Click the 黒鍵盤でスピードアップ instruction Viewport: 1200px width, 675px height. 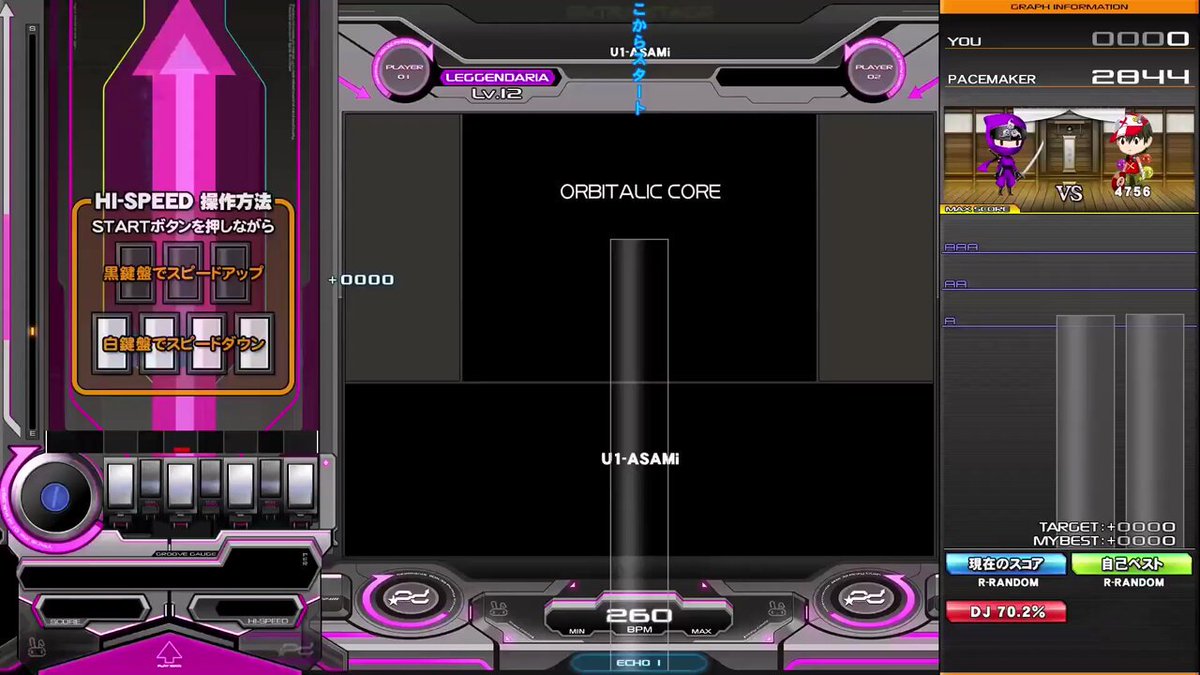183,273
